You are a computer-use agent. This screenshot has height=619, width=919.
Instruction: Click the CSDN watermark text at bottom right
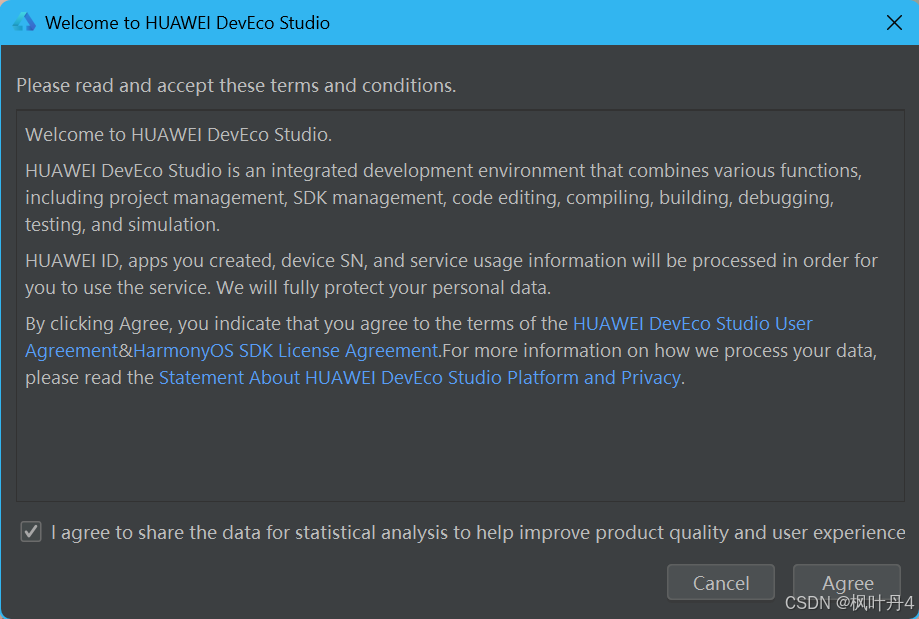(x=849, y=603)
